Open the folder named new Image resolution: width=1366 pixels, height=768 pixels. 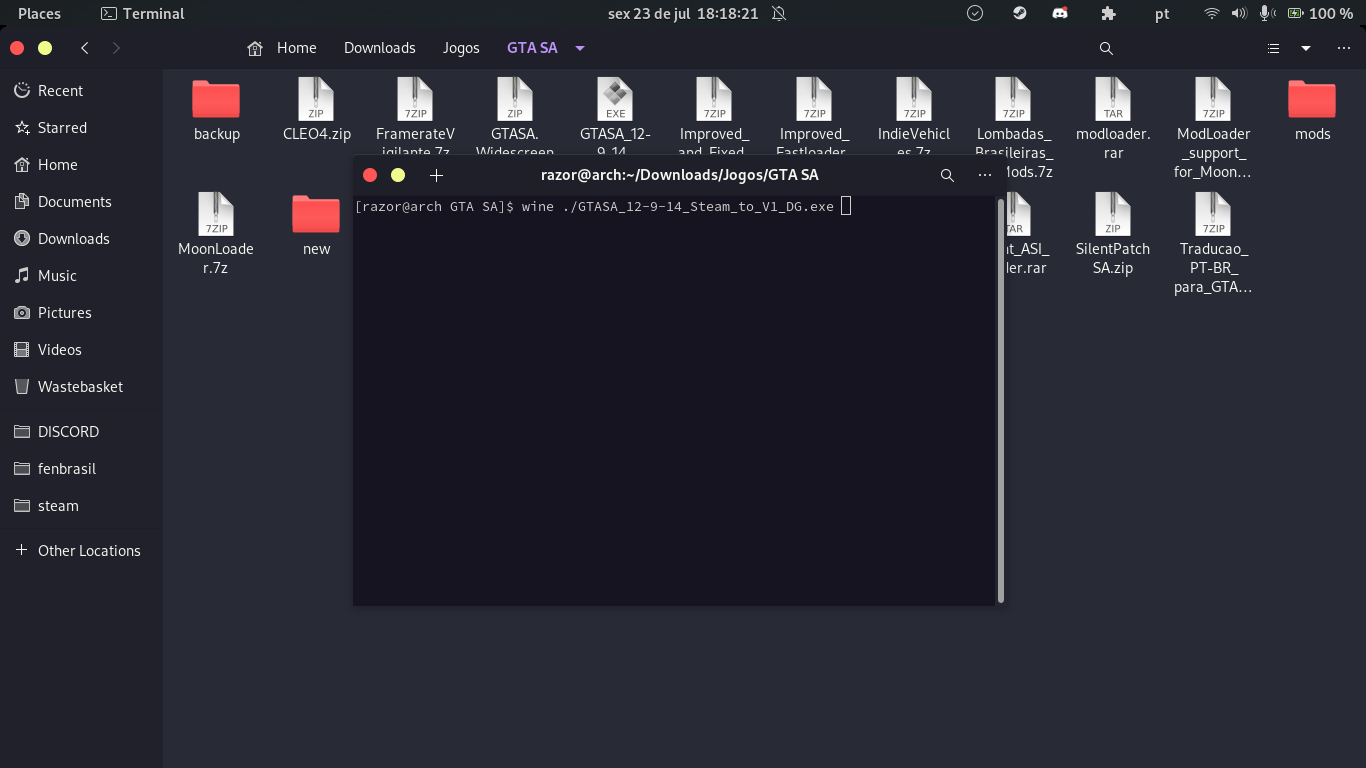(316, 225)
